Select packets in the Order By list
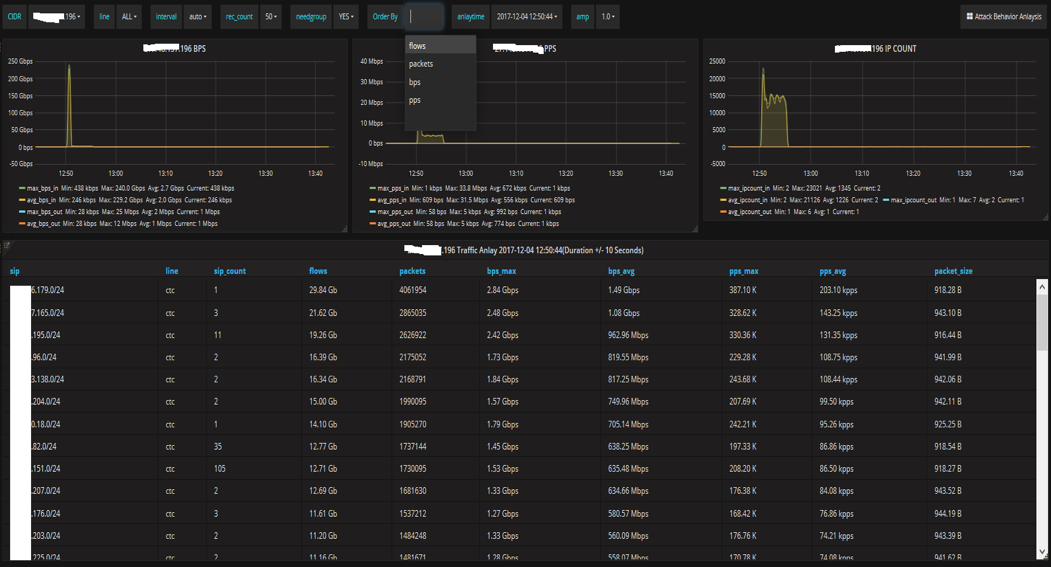The image size is (1051, 567). coord(440,64)
